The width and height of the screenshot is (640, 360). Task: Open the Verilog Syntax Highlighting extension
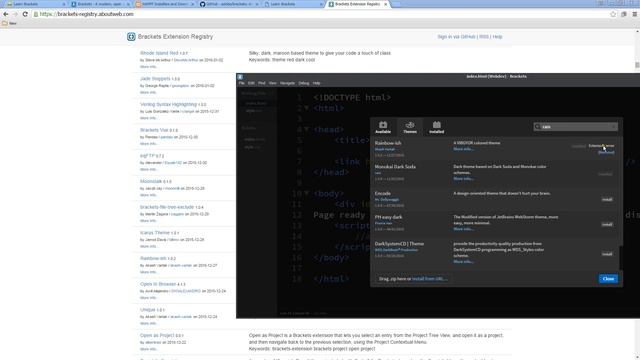point(168,104)
